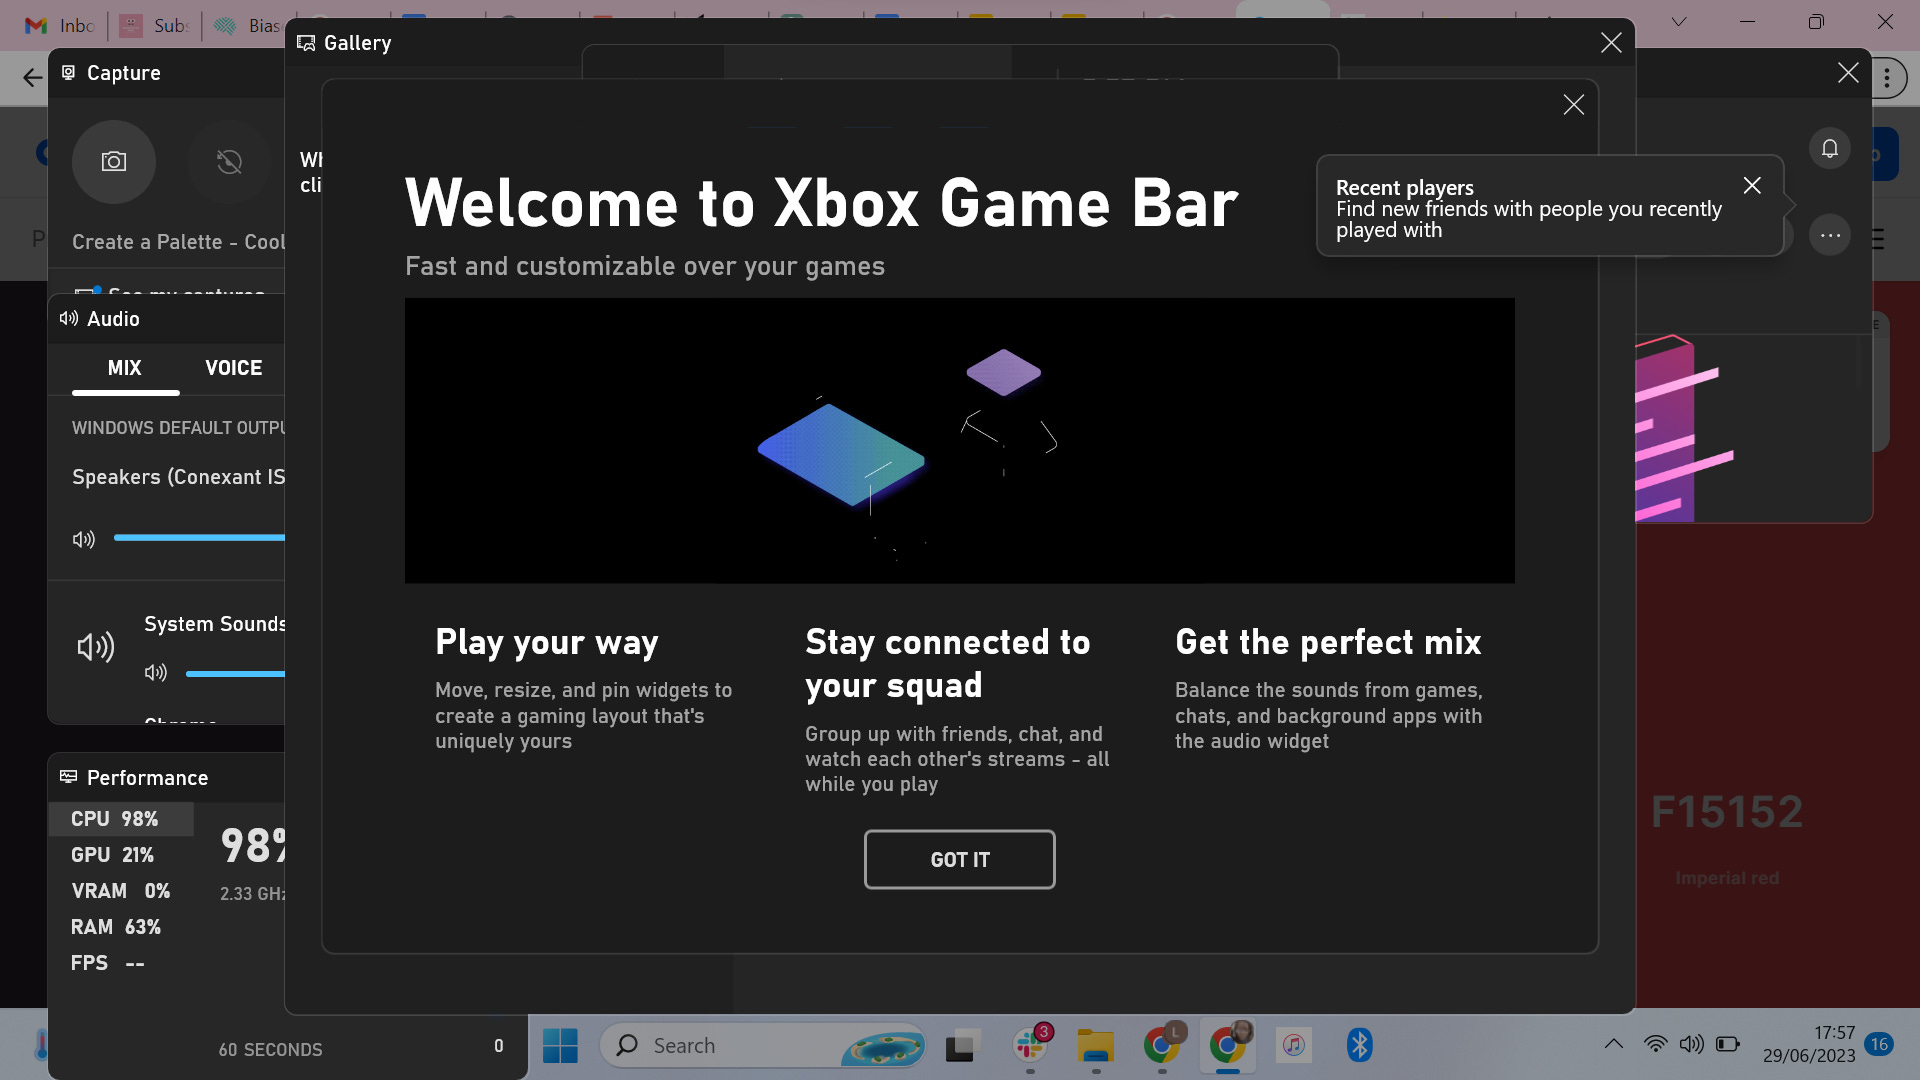This screenshot has height=1080, width=1920.
Task: Go back using the browser back arrow
Action: click(x=32, y=78)
